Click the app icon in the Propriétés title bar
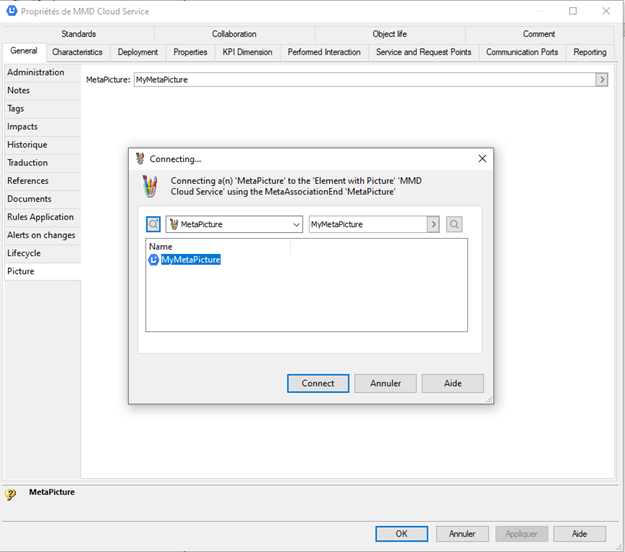625x552 pixels. click(11, 11)
